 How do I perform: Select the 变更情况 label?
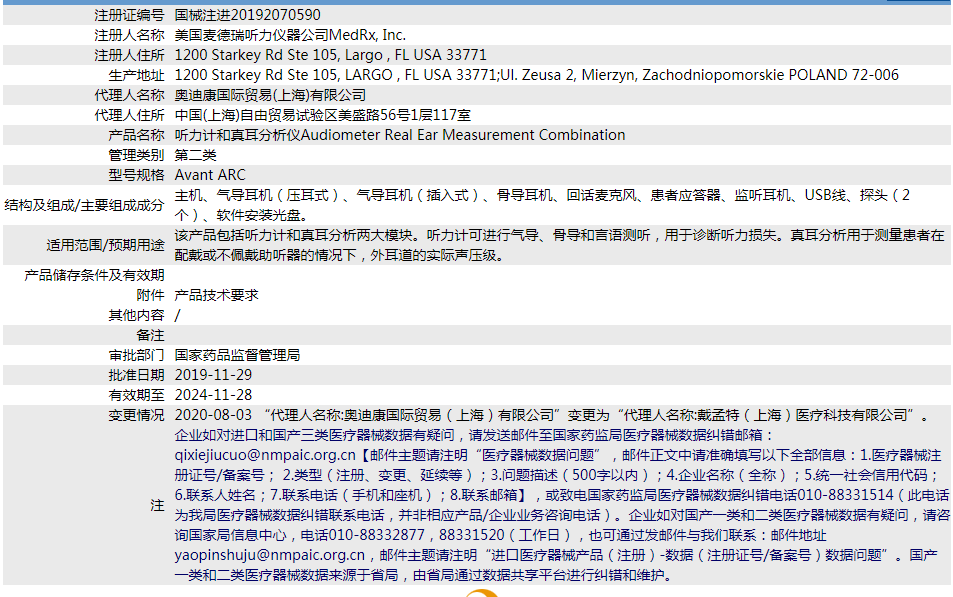[136, 415]
